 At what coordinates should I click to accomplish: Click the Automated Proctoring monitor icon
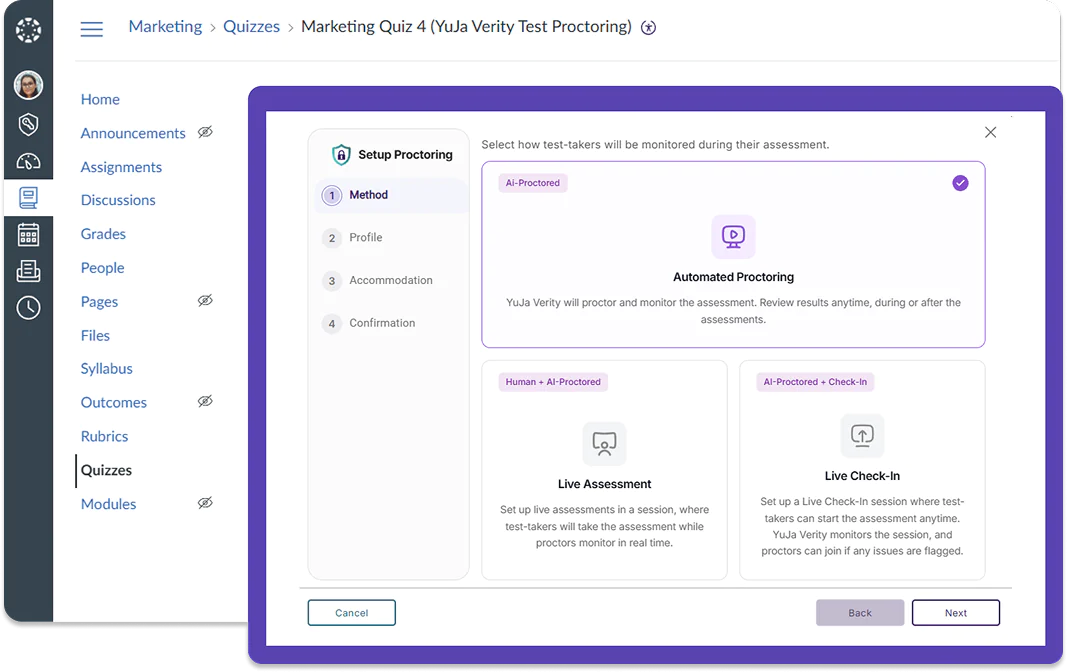pos(734,237)
